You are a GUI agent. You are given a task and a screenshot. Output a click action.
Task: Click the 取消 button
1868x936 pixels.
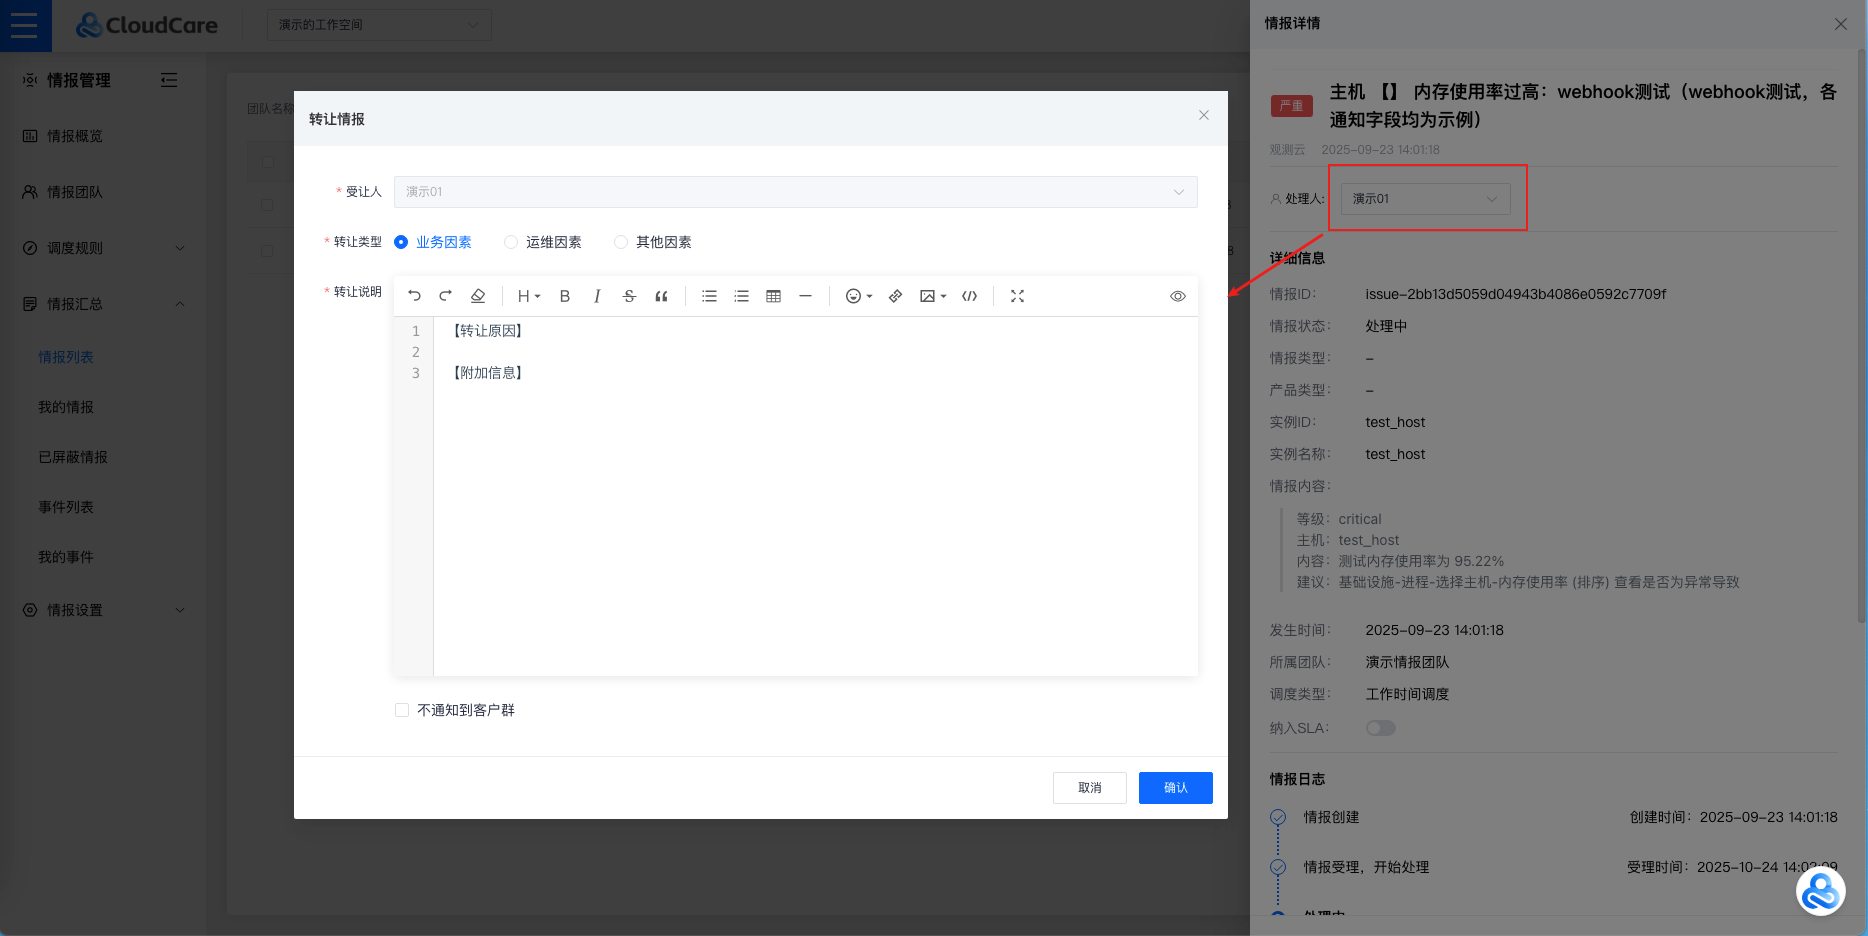pos(1089,788)
